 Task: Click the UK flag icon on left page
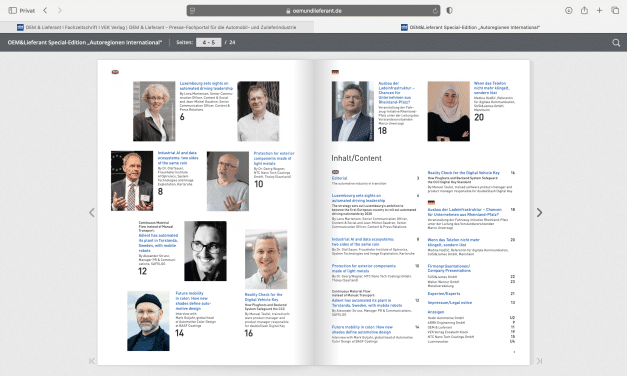[x=115, y=72]
